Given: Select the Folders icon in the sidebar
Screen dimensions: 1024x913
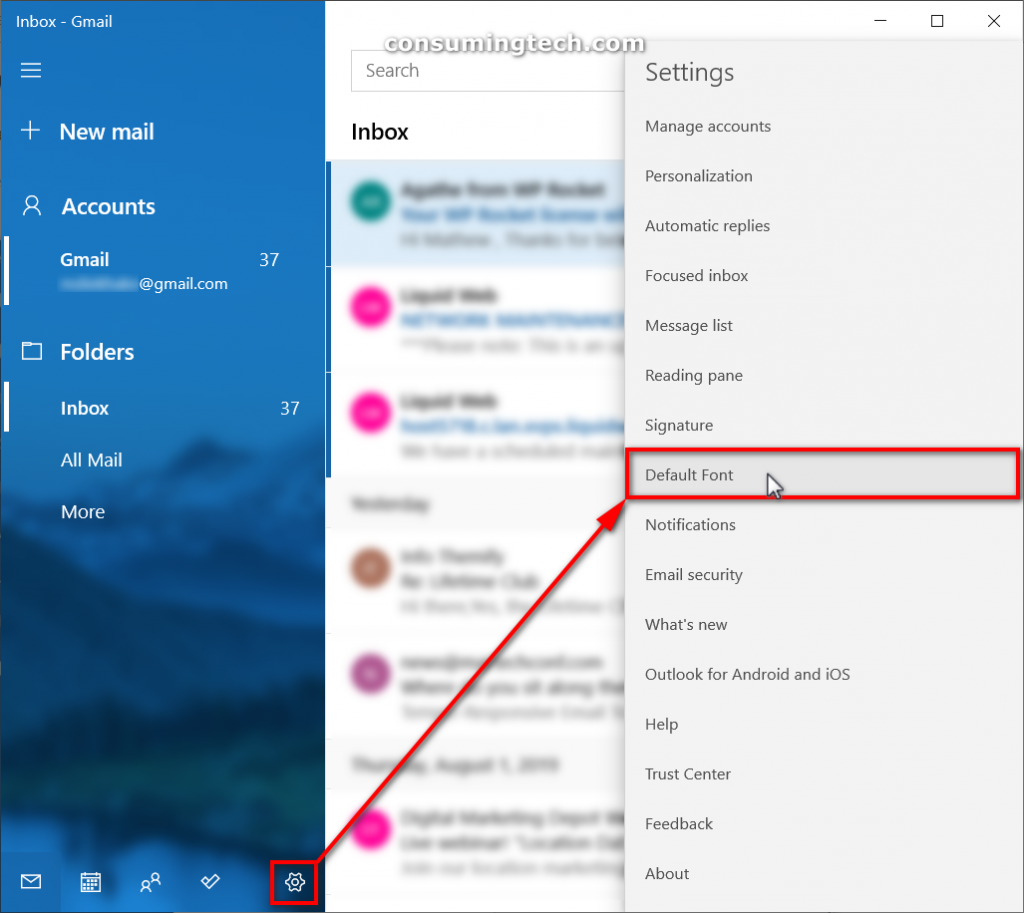Looking at the screenshot, I should click(30, 351).
